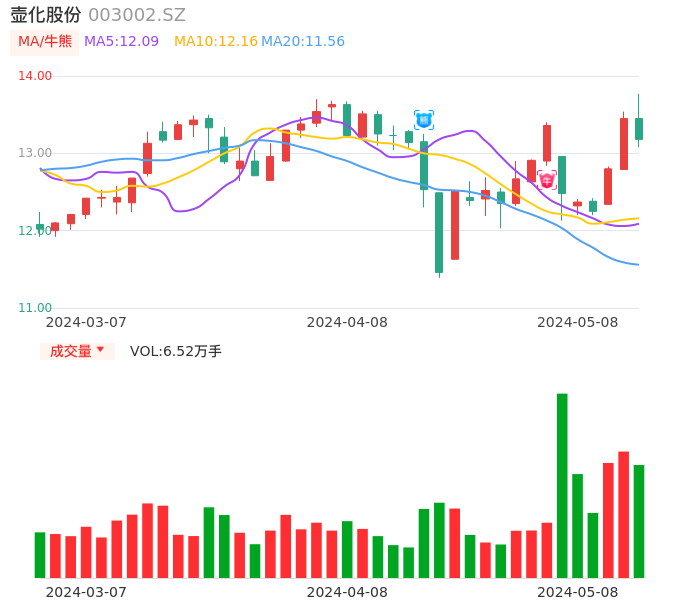Open the 成交量 indicator dropdown
The image size is (686, 606).
71,351
